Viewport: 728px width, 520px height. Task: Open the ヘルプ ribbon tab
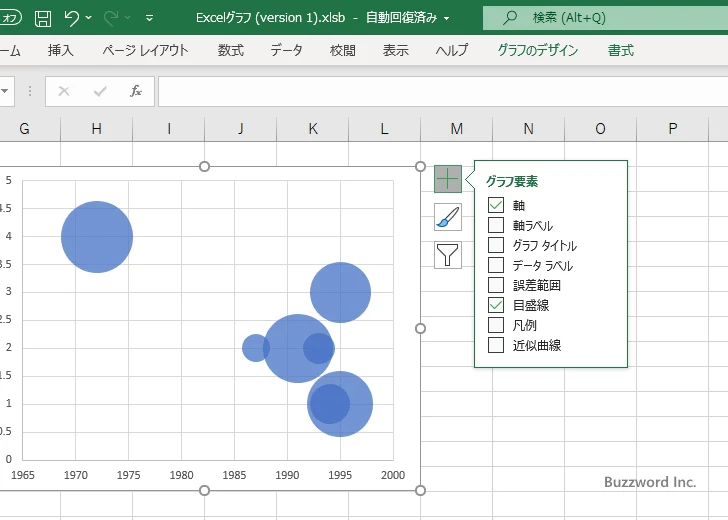[x=452, y=50]
